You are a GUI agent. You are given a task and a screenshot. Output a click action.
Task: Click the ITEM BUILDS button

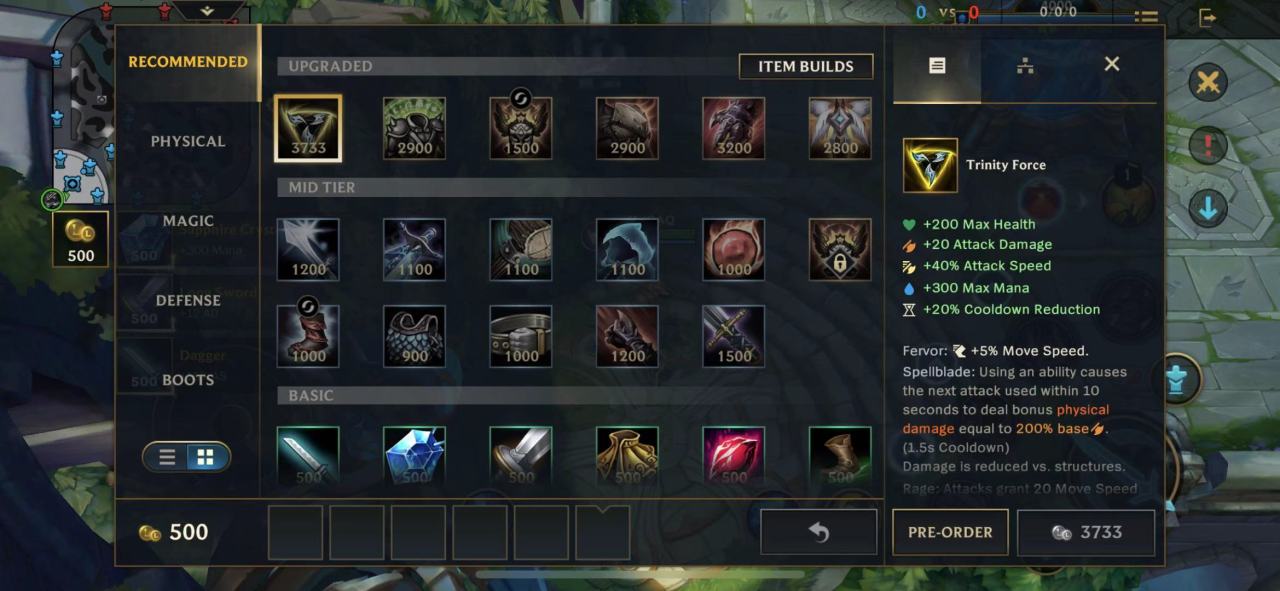[806, 66]
